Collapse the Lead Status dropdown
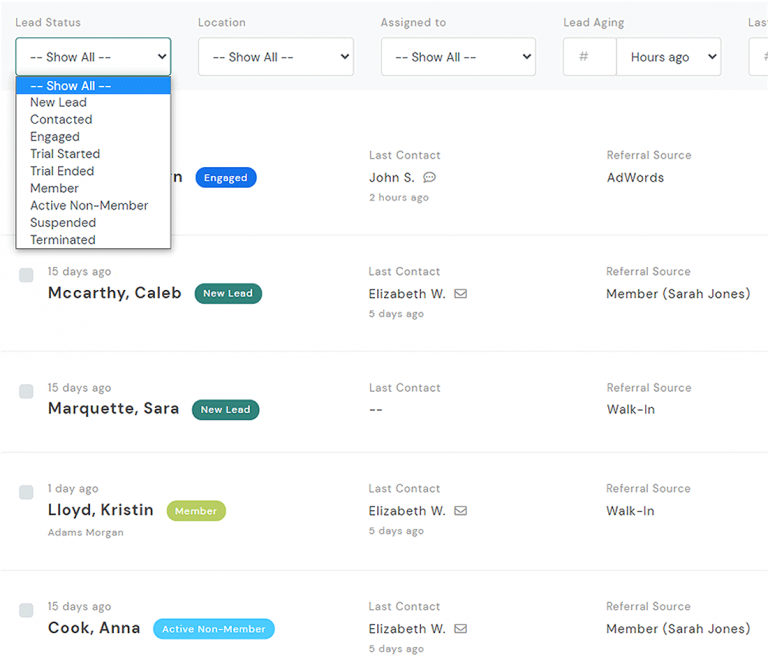Viewport: 768px width, 670px height. pos(93,57)
